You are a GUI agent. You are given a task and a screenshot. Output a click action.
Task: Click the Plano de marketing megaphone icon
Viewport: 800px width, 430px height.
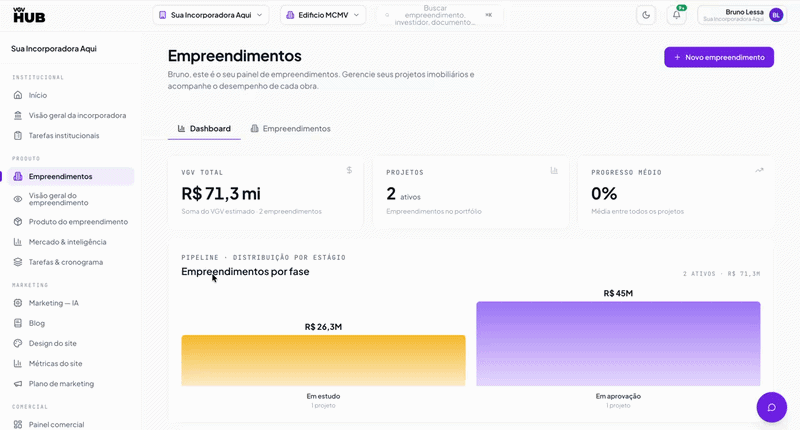(x=18, y=384)
